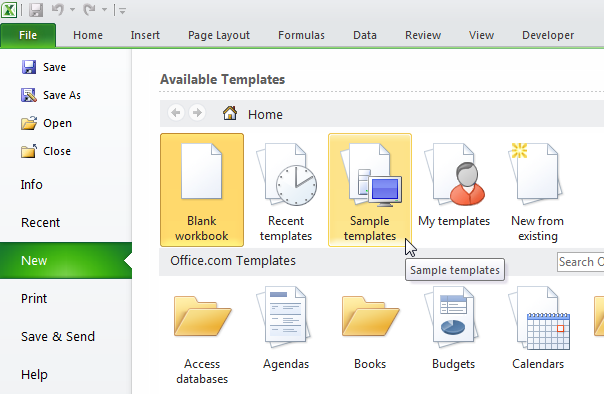The width and height of the screenshot is (604, 394).
Task: Select the New section in sidebar
Action: pos(66,260)
